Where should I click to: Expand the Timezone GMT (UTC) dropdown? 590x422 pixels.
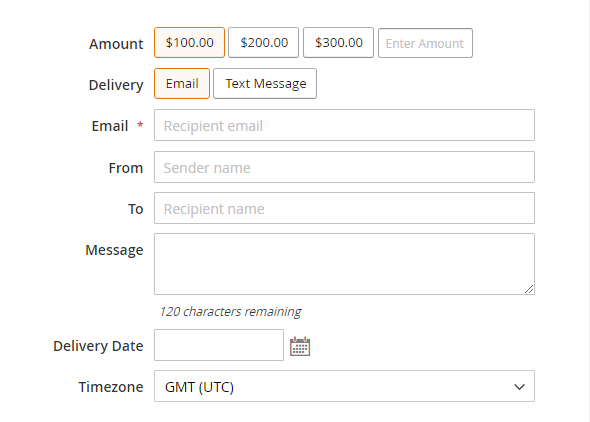coord(344,386)
